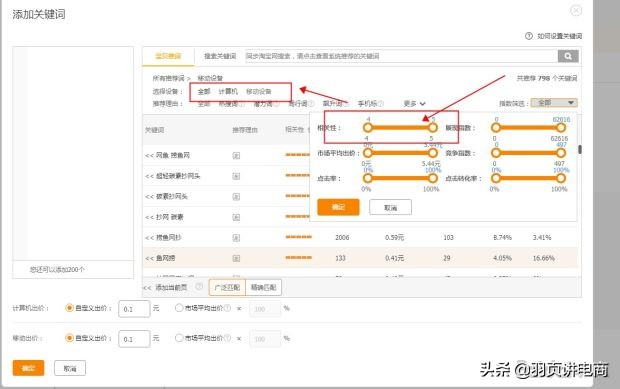
Task: Confirm the slider filter panel with 确定
Action: click(338, 207)
